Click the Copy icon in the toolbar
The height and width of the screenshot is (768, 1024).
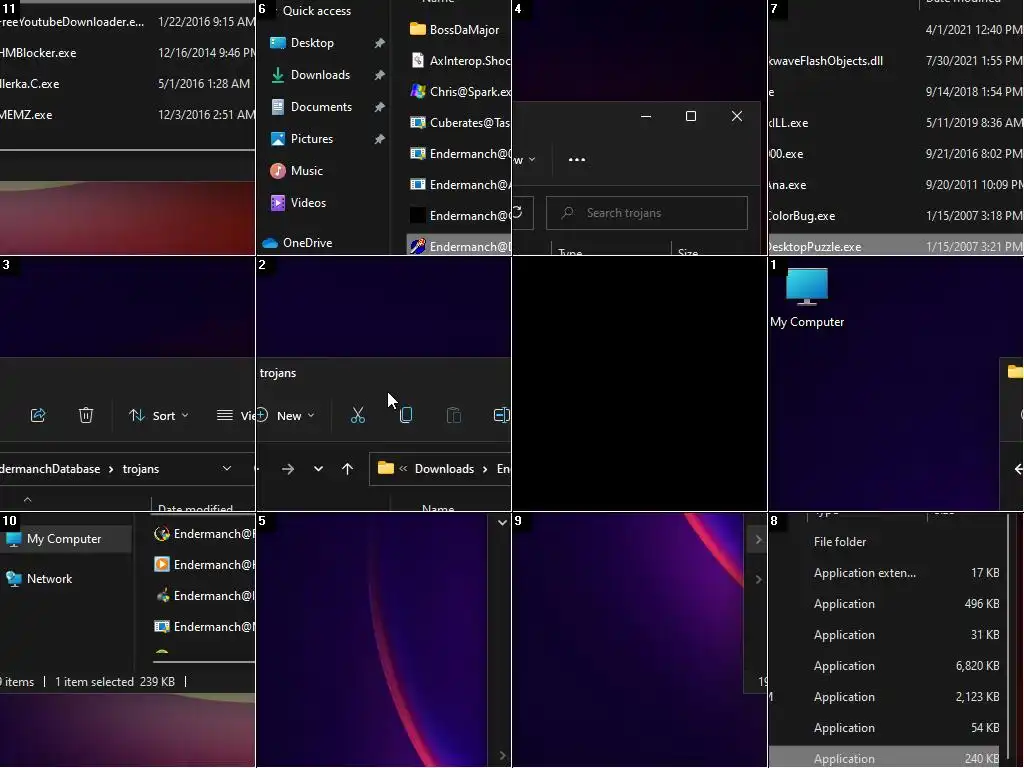pyautogui.click(x=406, y=415)
